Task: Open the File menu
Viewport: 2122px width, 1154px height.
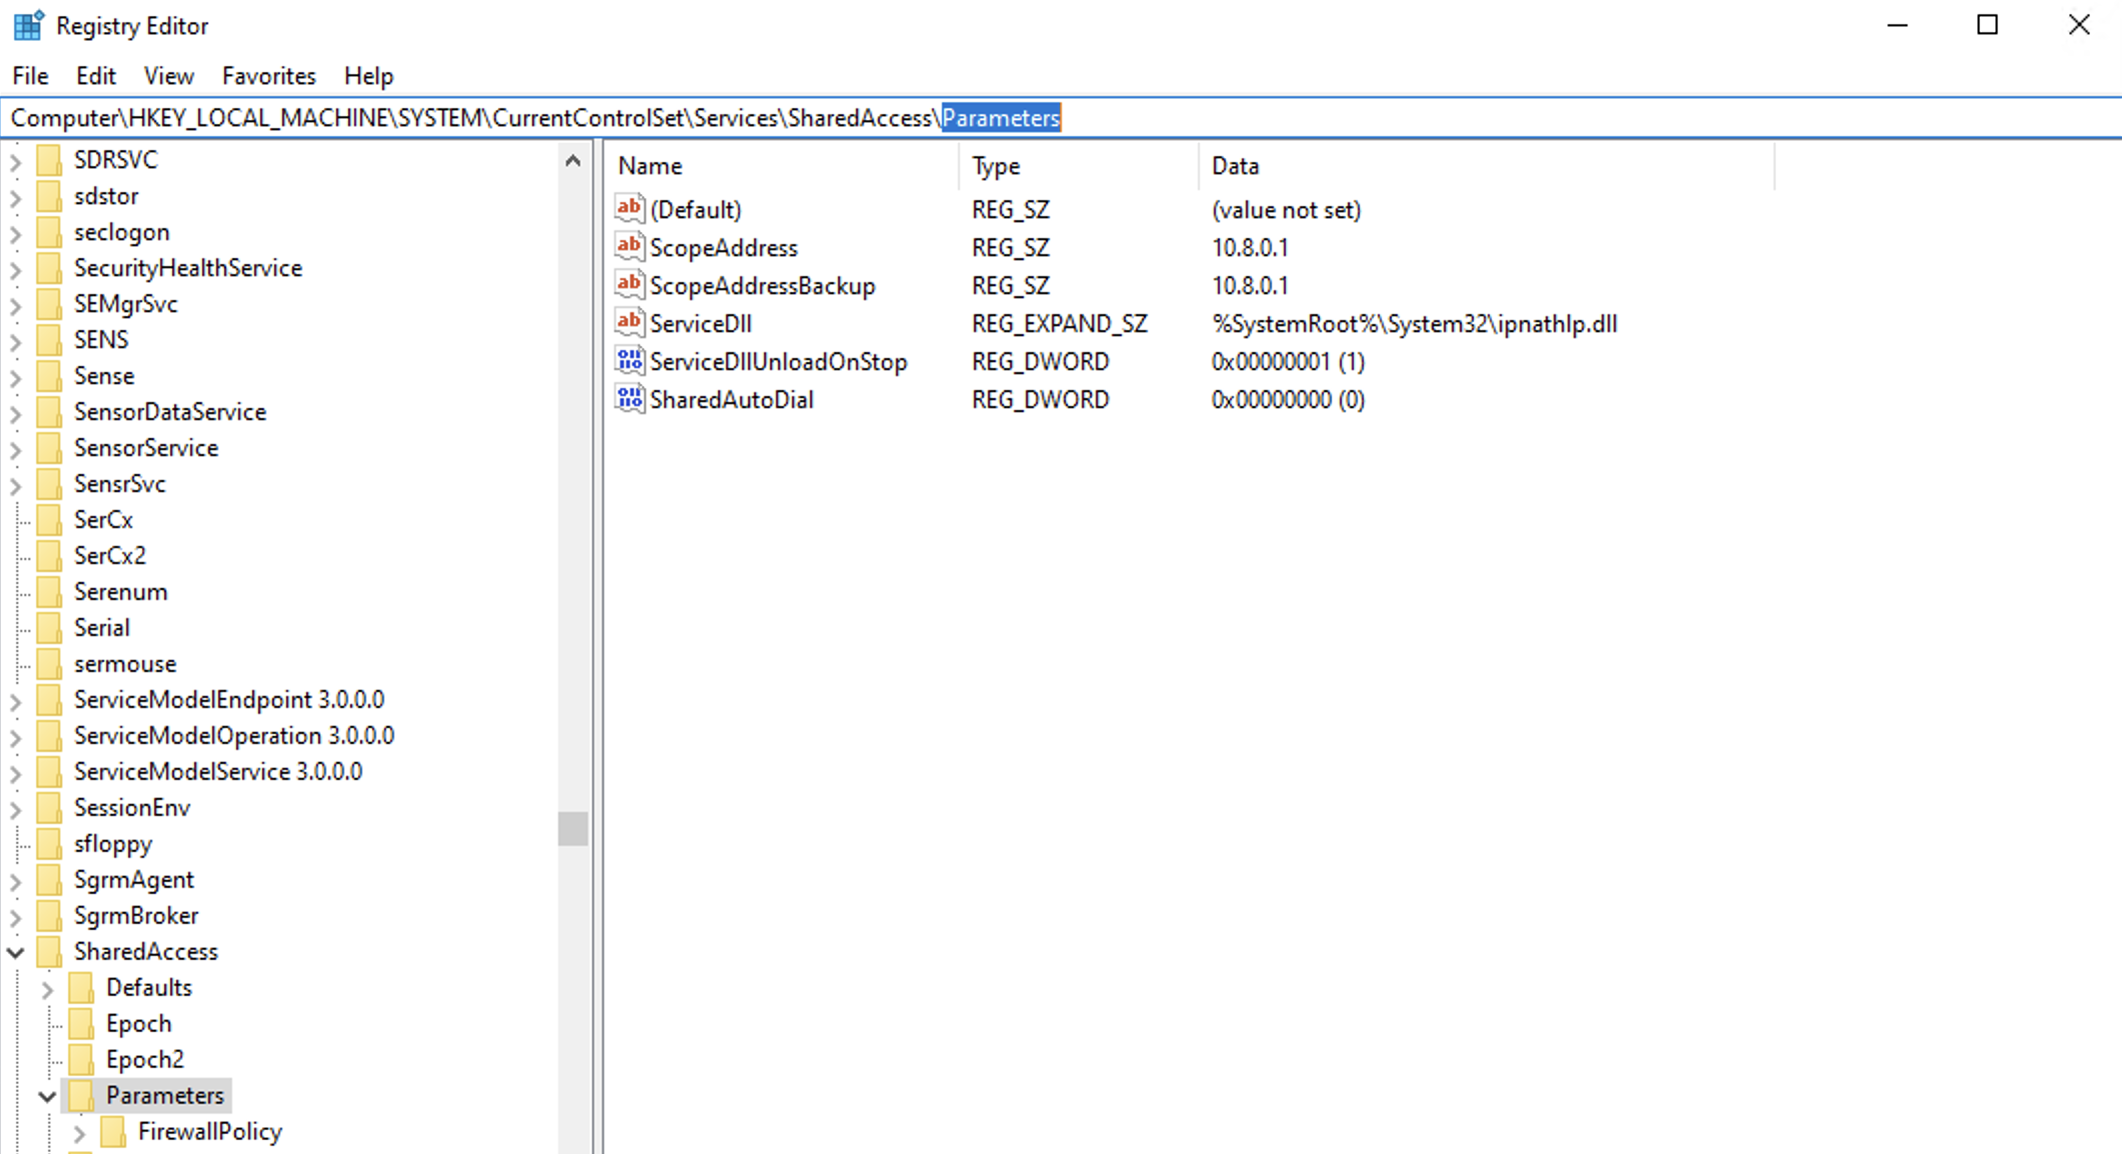Action: coord(30,76)
